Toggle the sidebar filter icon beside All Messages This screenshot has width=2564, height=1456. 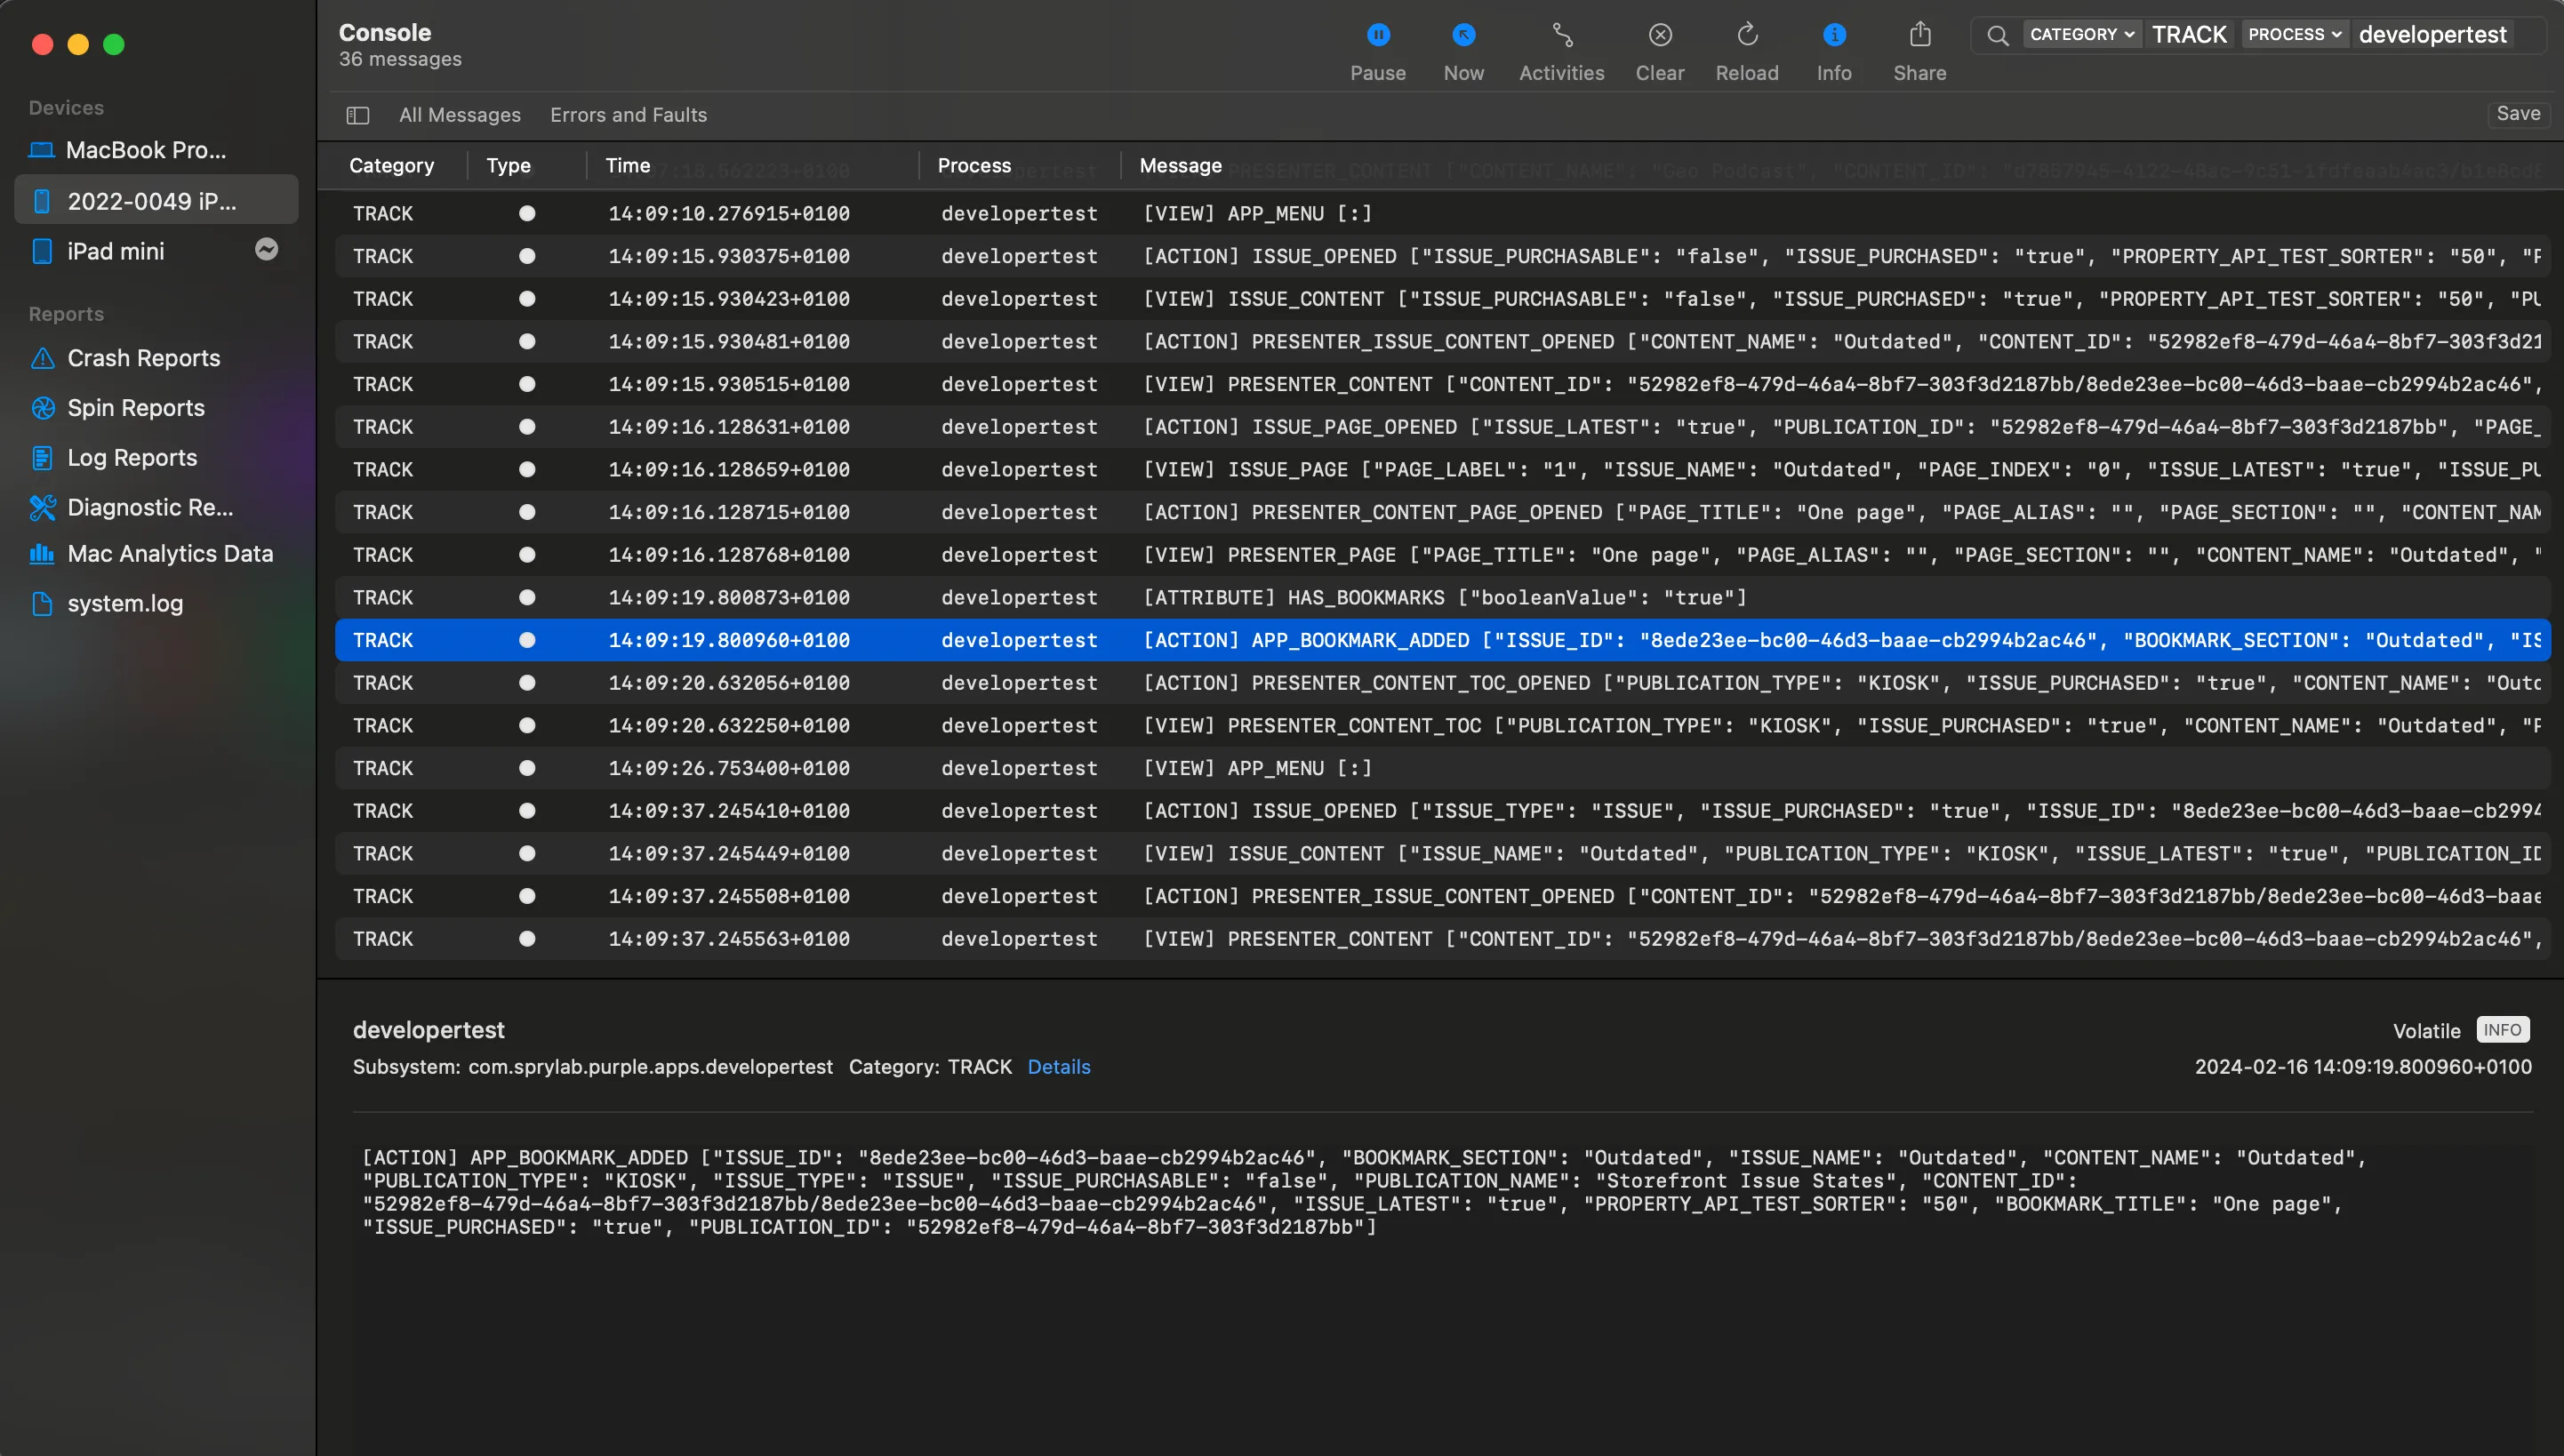(x=357, y=115)
